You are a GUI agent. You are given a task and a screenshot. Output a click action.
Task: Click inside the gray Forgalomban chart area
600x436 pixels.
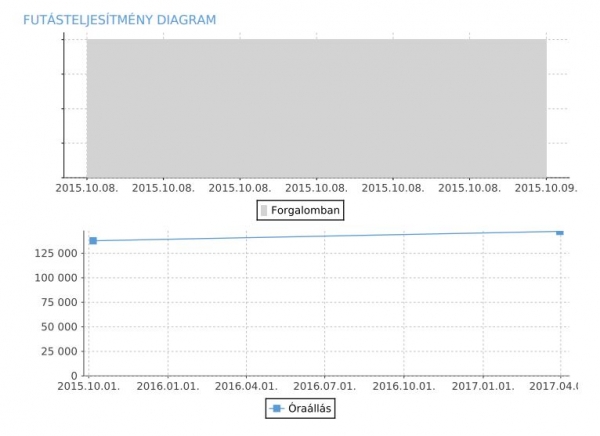pos(316,107)
